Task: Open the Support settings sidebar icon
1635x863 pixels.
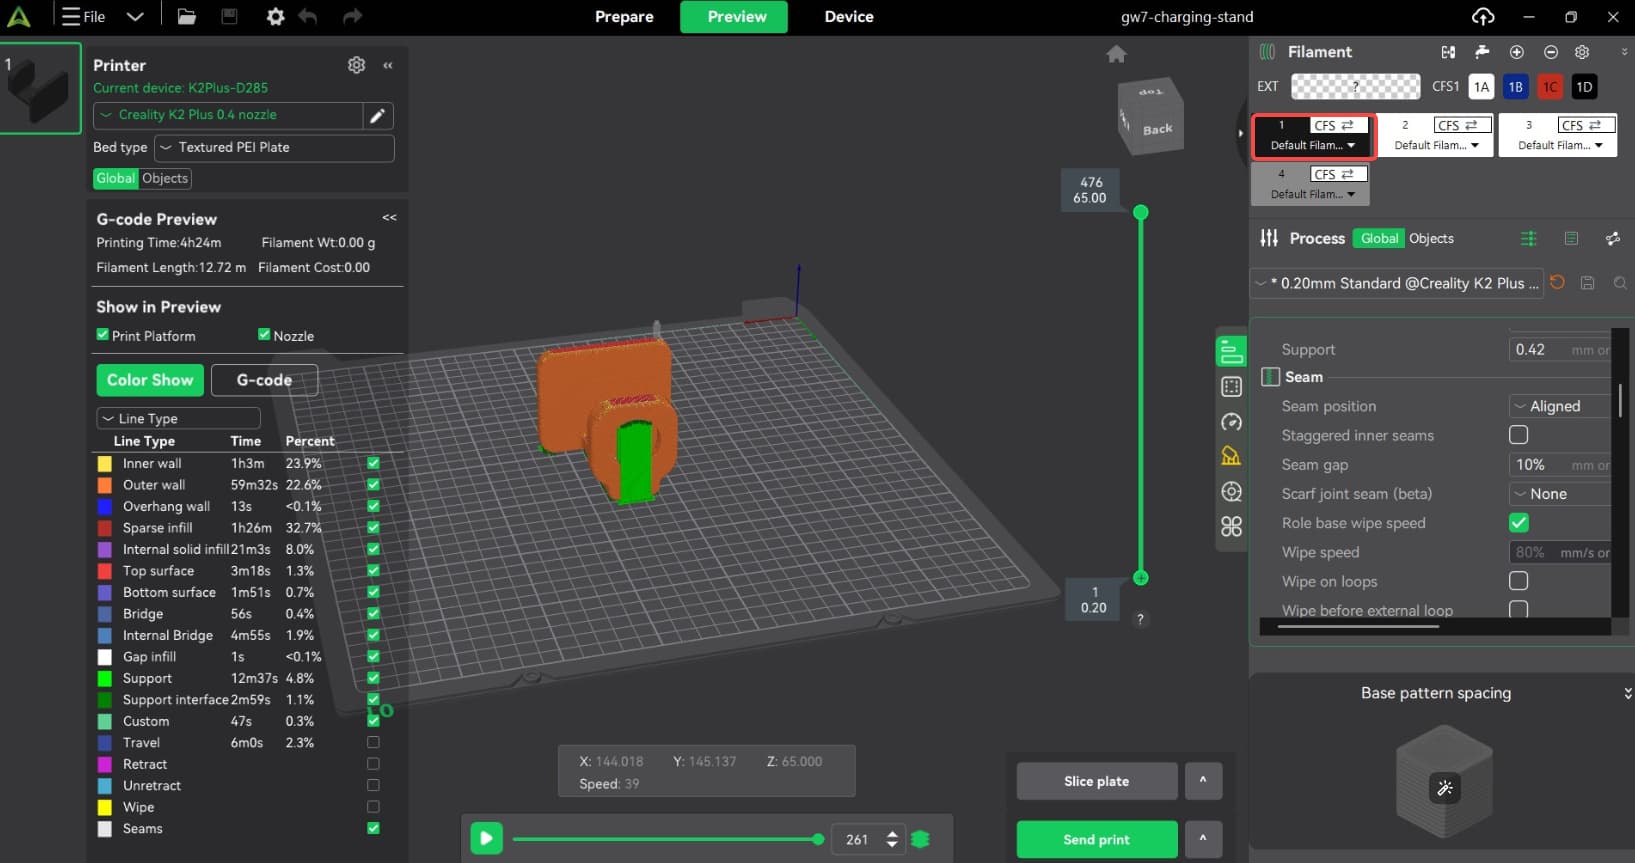Action: click(x=1231, y=456)
